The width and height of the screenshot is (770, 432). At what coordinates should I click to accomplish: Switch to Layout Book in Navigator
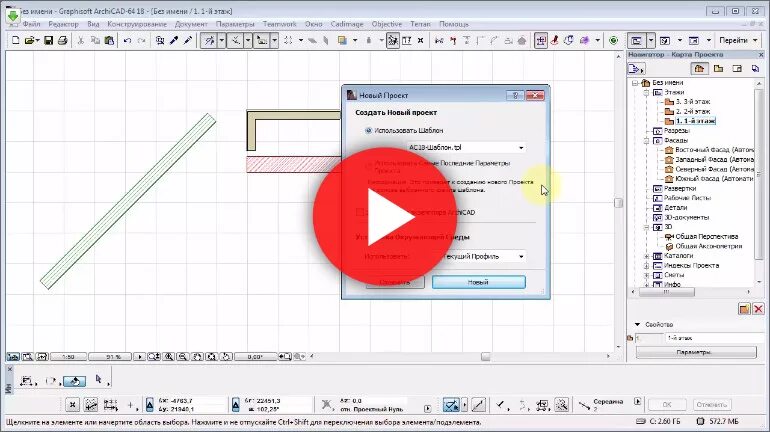[x=737, y=69]
